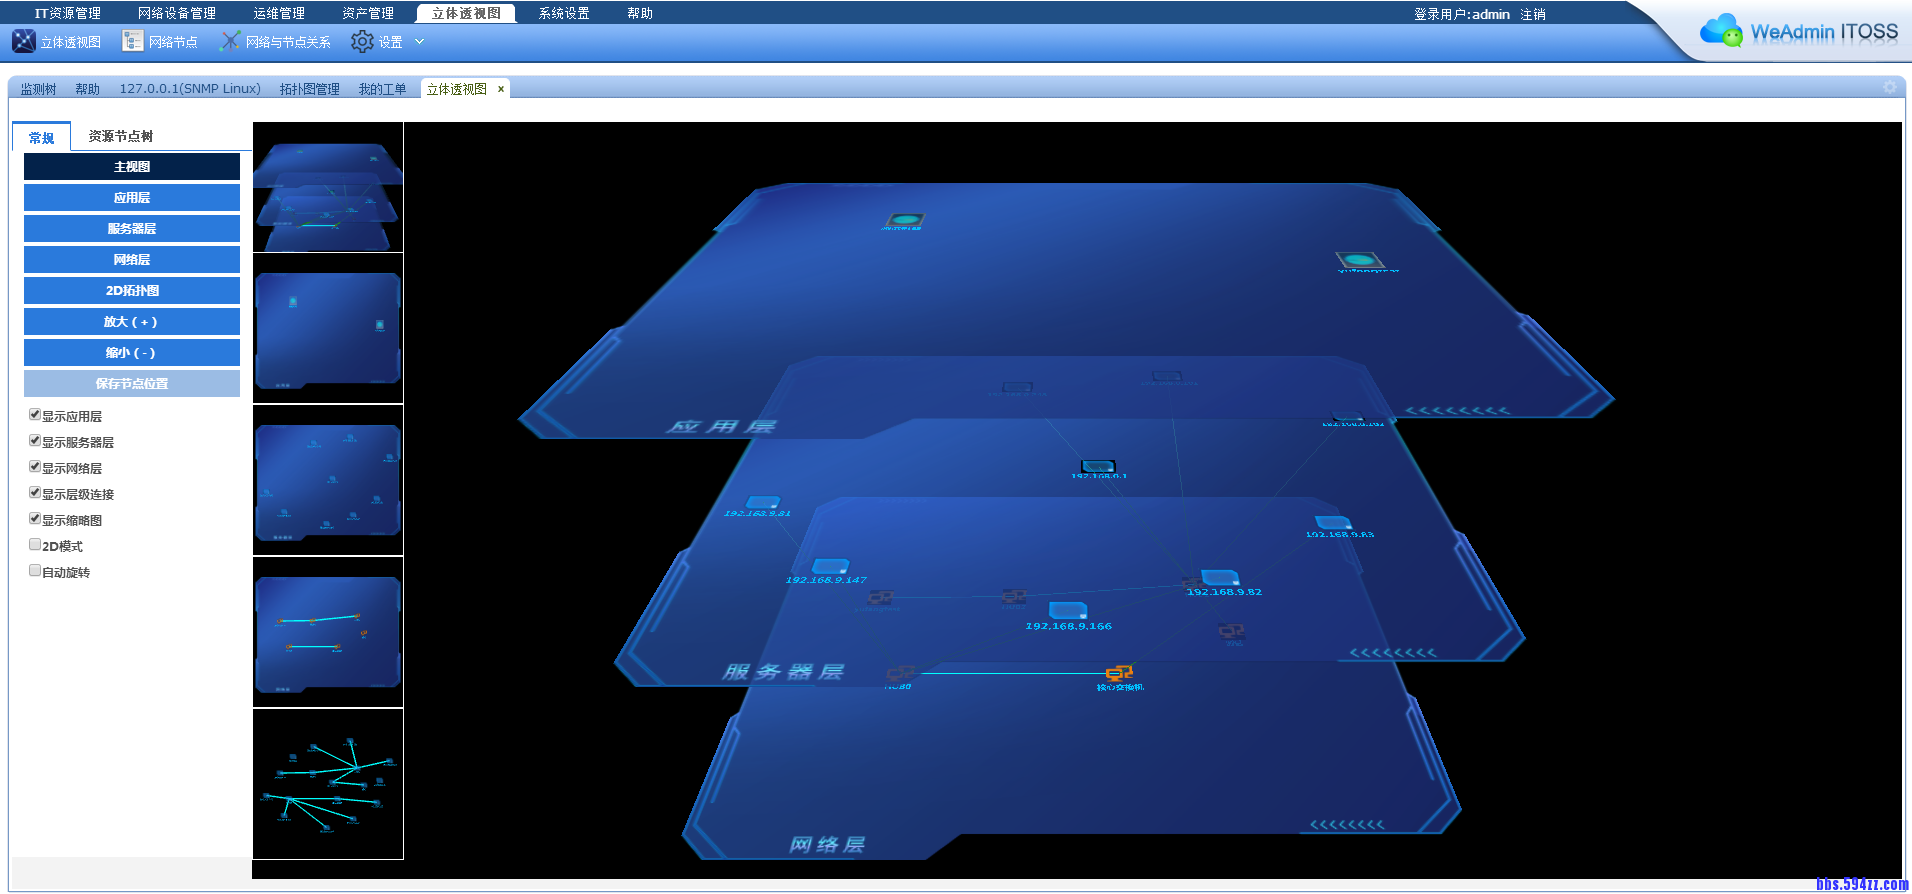Click the 设置 gear icon
Screen dimensions: 1912x894
point(362,41)
